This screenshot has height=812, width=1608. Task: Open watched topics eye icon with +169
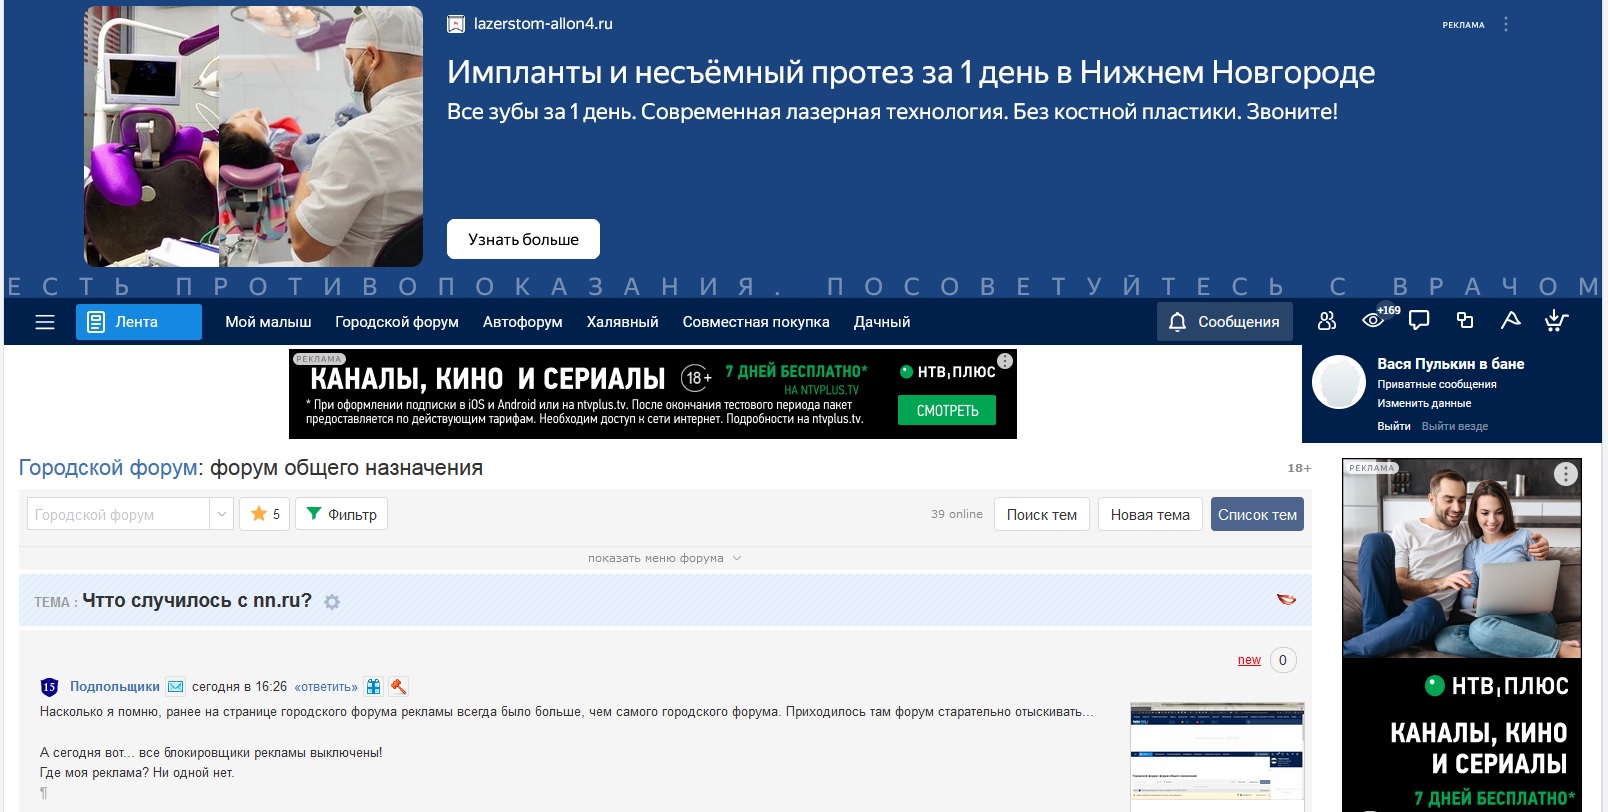click(x=1374, y=321)
